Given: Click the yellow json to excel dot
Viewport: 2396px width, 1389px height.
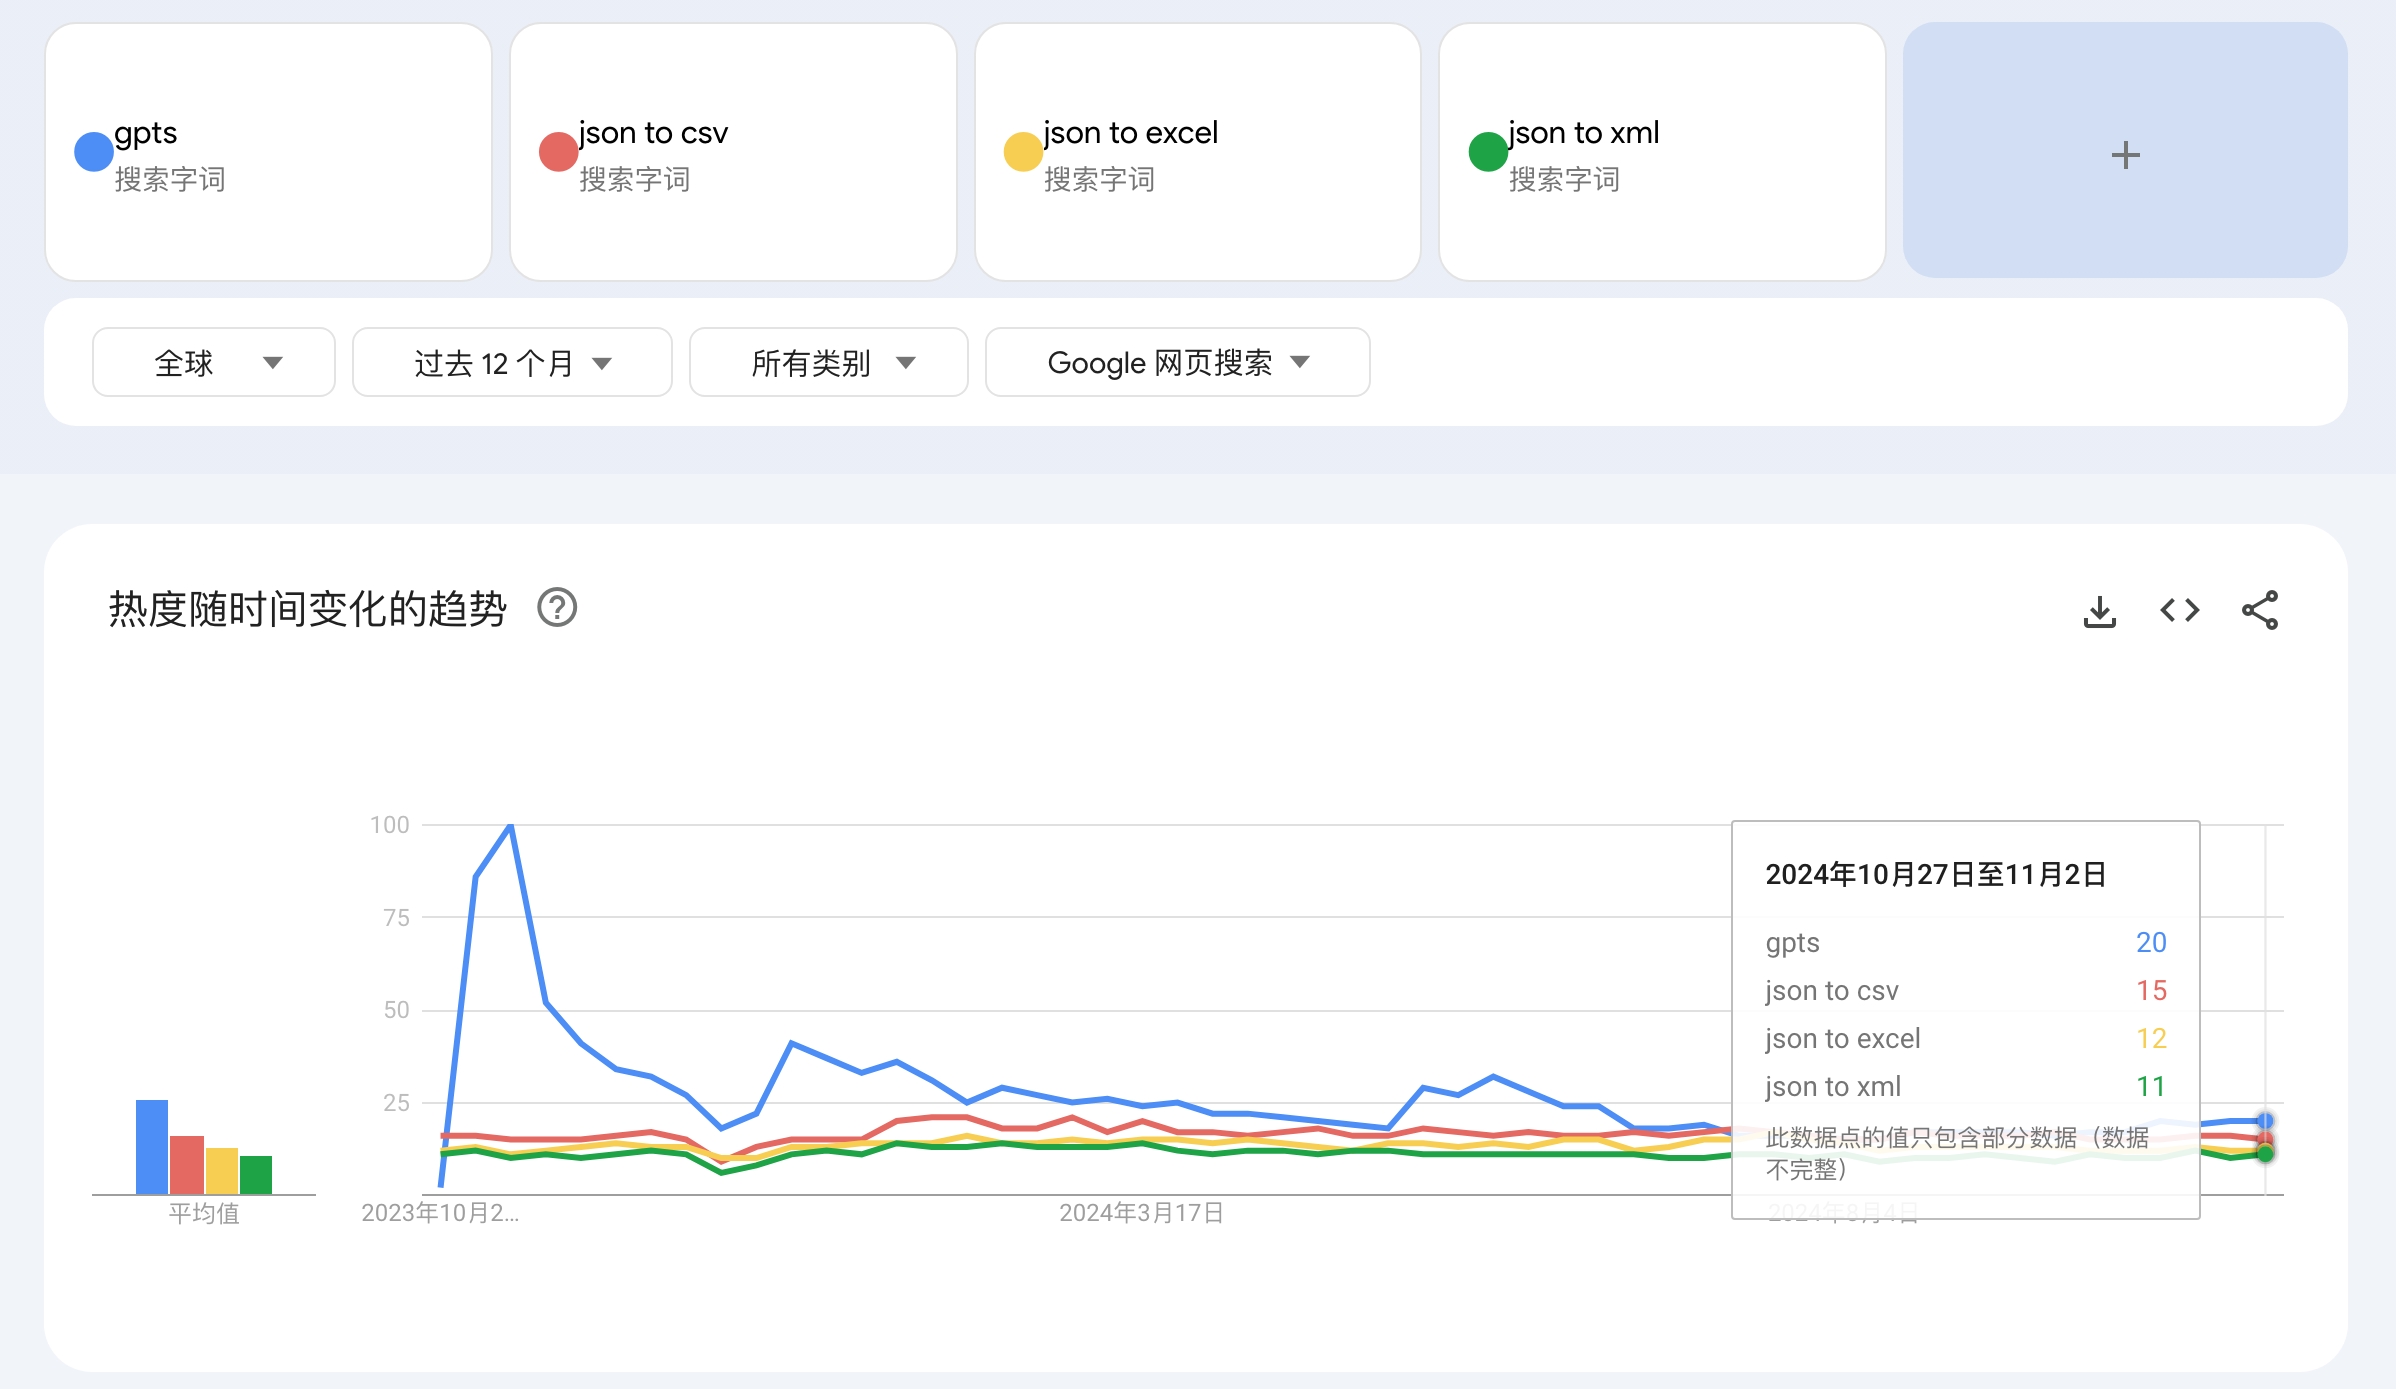Looking at the screenshot, I should pos(1022,153).
